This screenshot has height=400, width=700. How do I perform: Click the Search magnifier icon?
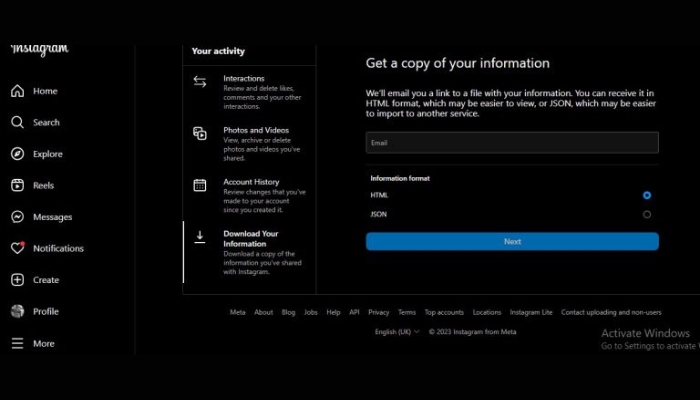tap(17, 122)
